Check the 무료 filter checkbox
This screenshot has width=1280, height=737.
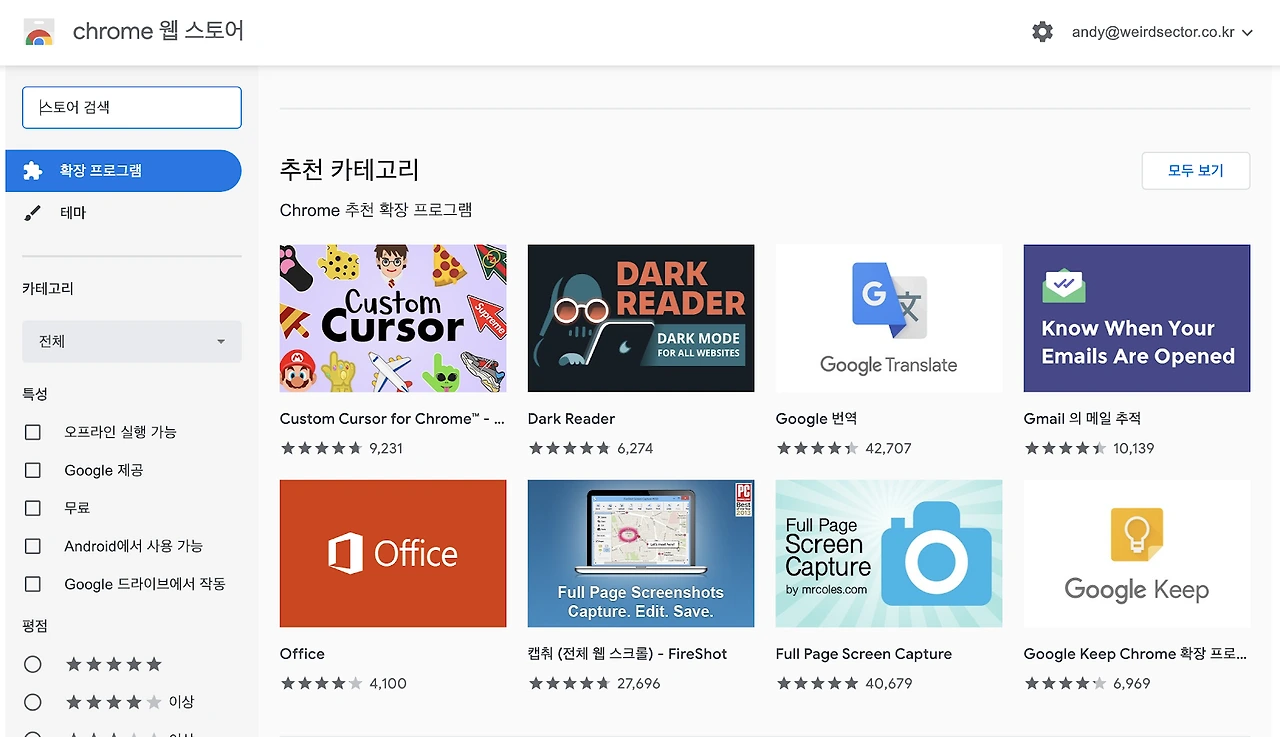click(x=33, y=508)
